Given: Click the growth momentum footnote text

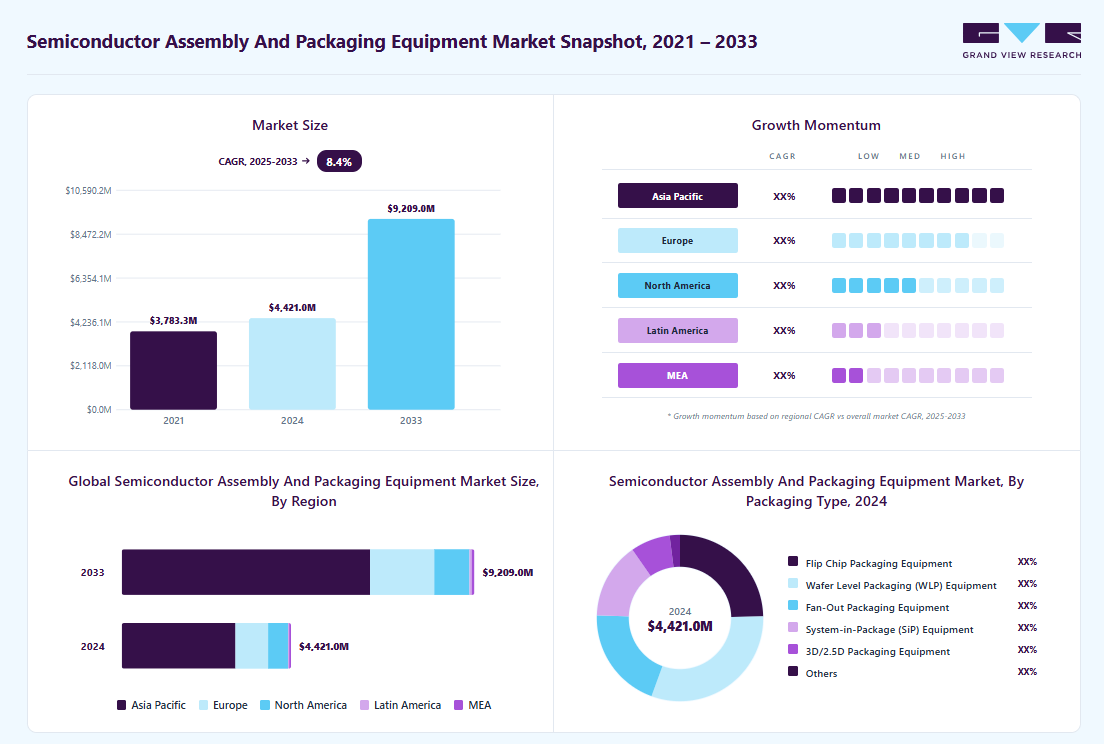Looking at the screenshot, I should point(816,416).
